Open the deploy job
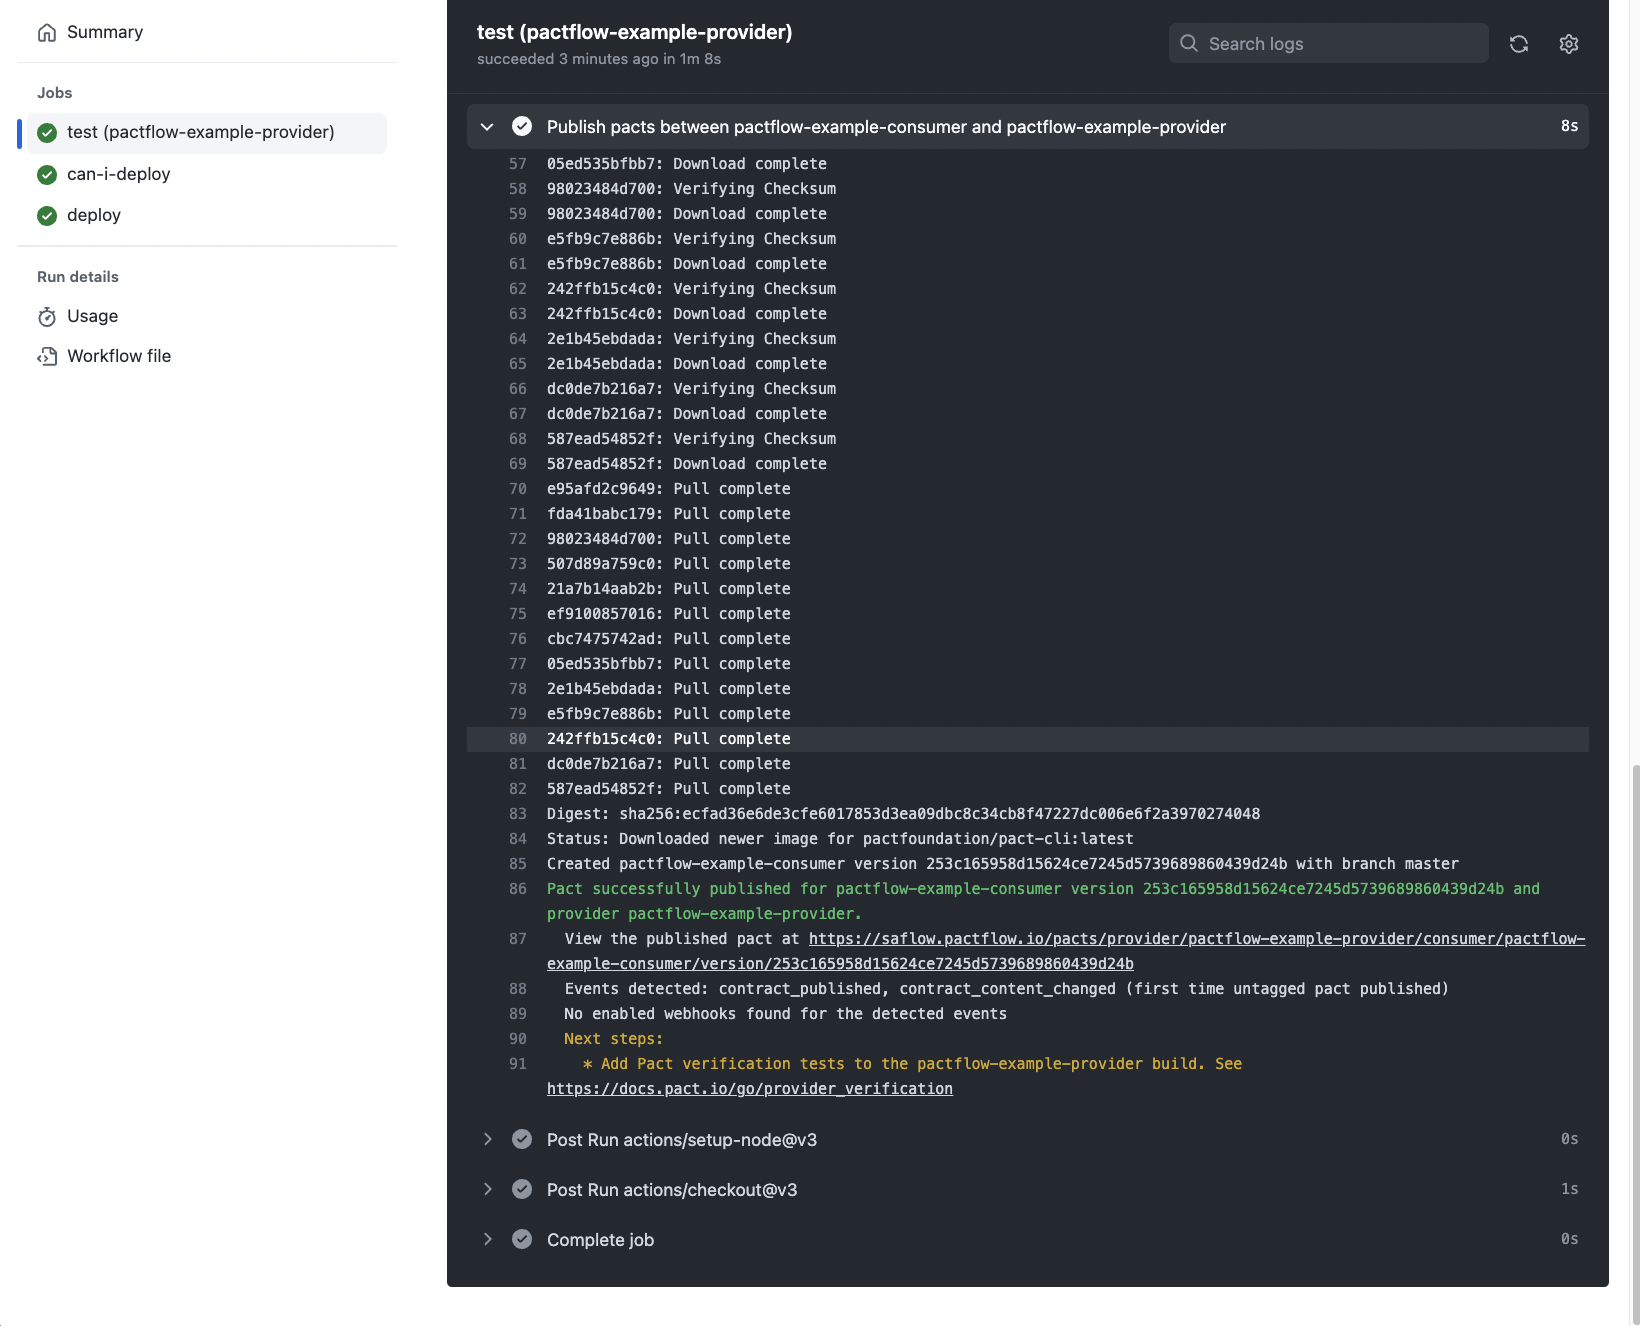Image resolution: width=1640 pixels, height=1326 pixels. pyautogui.click(x=94, y=216)
